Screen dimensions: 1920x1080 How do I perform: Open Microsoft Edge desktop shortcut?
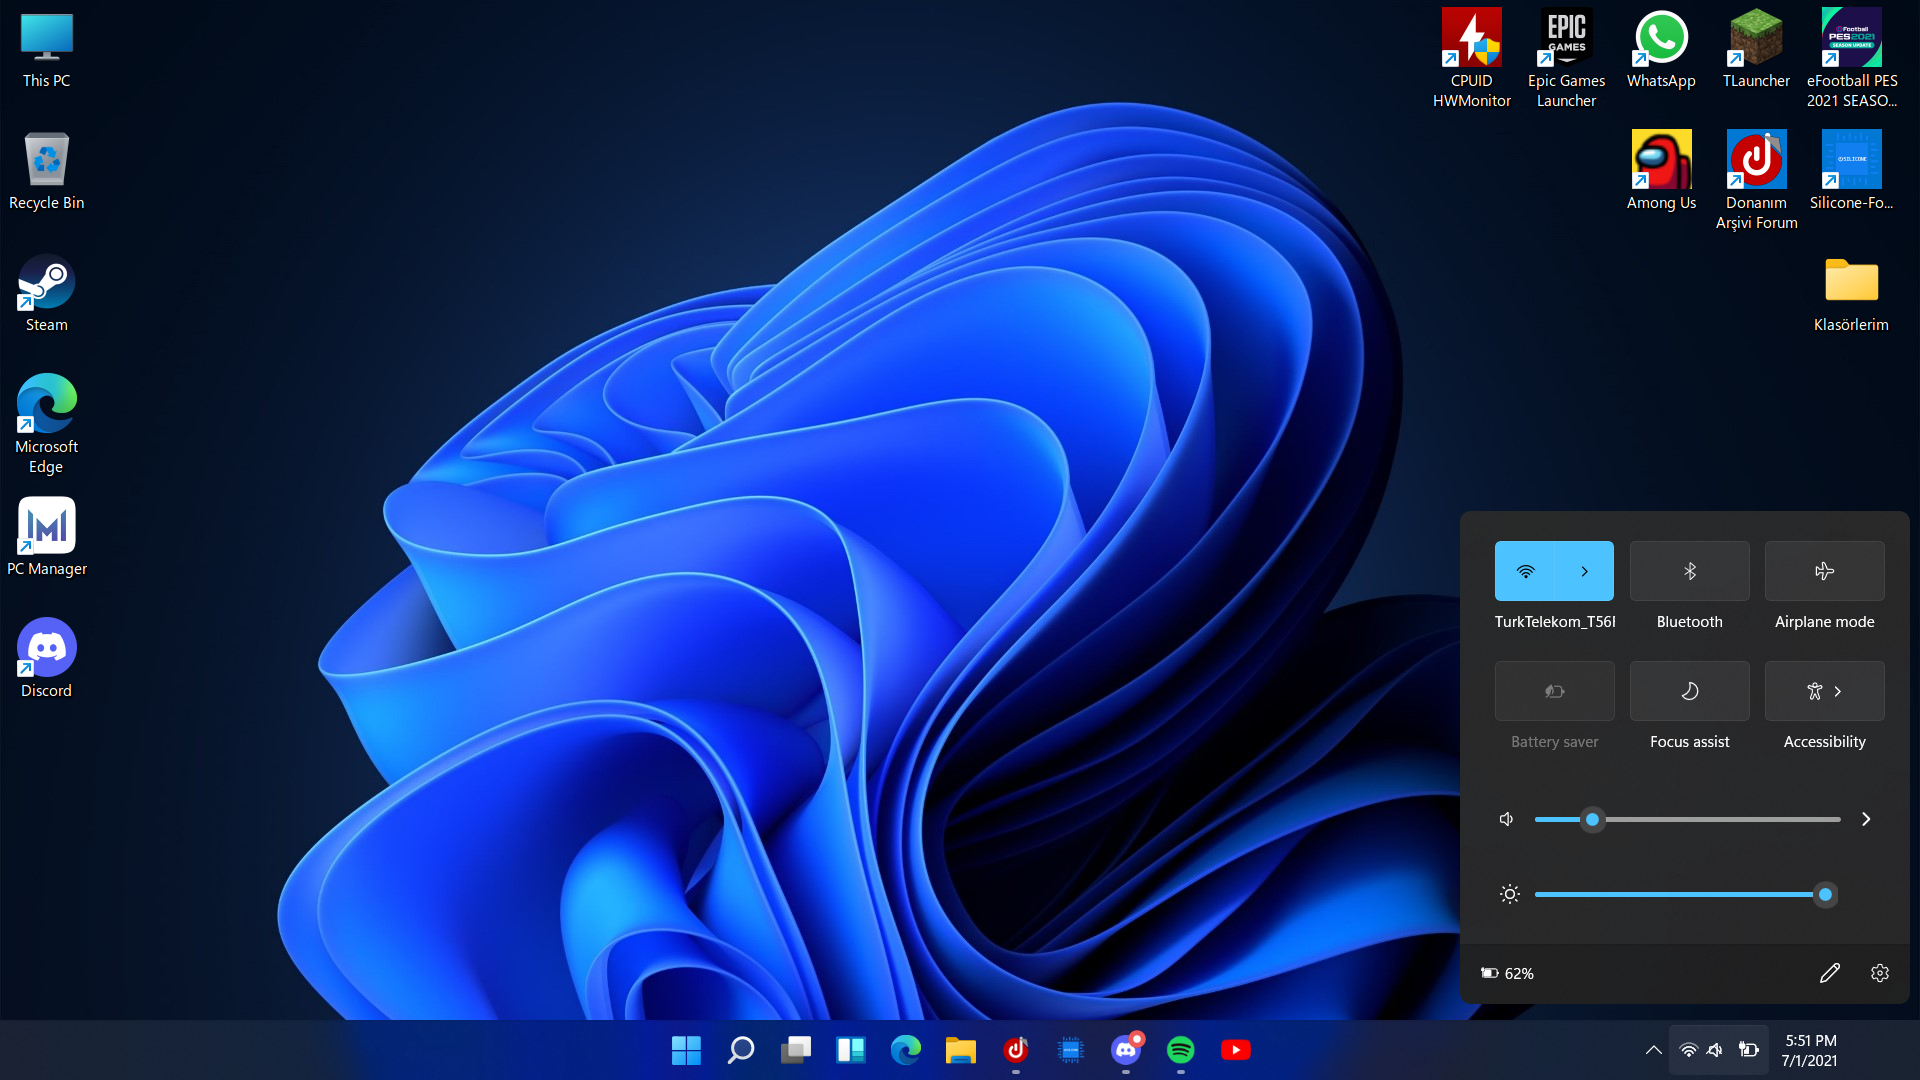[x=46, y=425]
